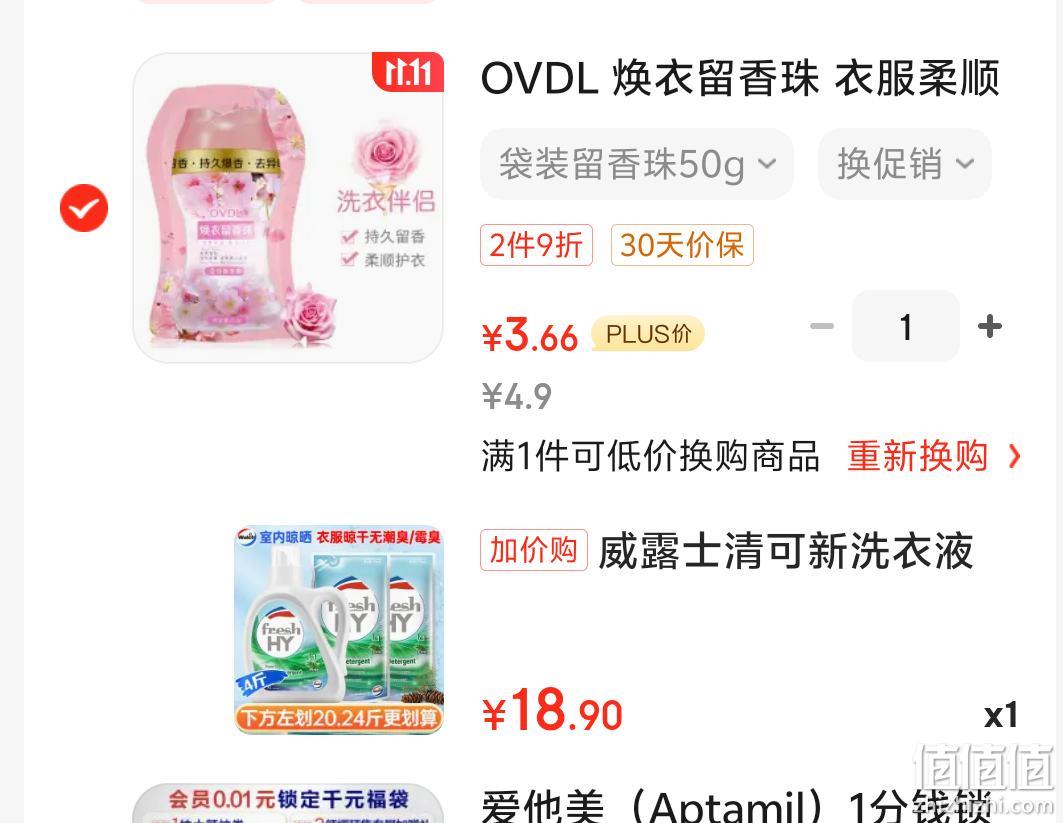The height and width of the screenshot is (823, 1063).
Task: Open the OVDL 焕衣留香珠 product title
Action: 740,78
